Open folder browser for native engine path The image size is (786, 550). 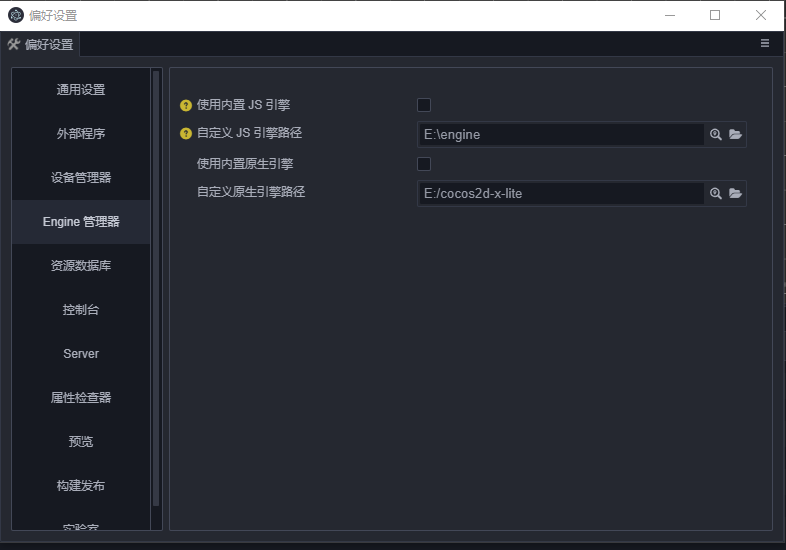point(735,194)
